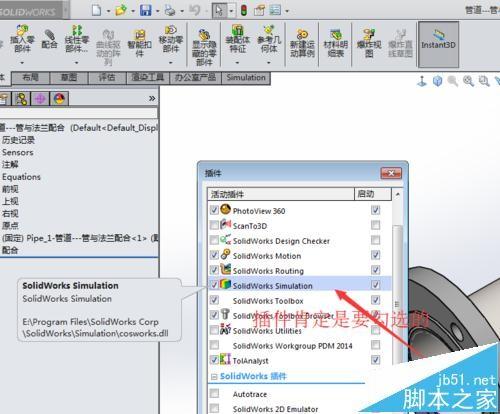
Task: Open the Save dropdown arrow
Action: click(157, 11)
